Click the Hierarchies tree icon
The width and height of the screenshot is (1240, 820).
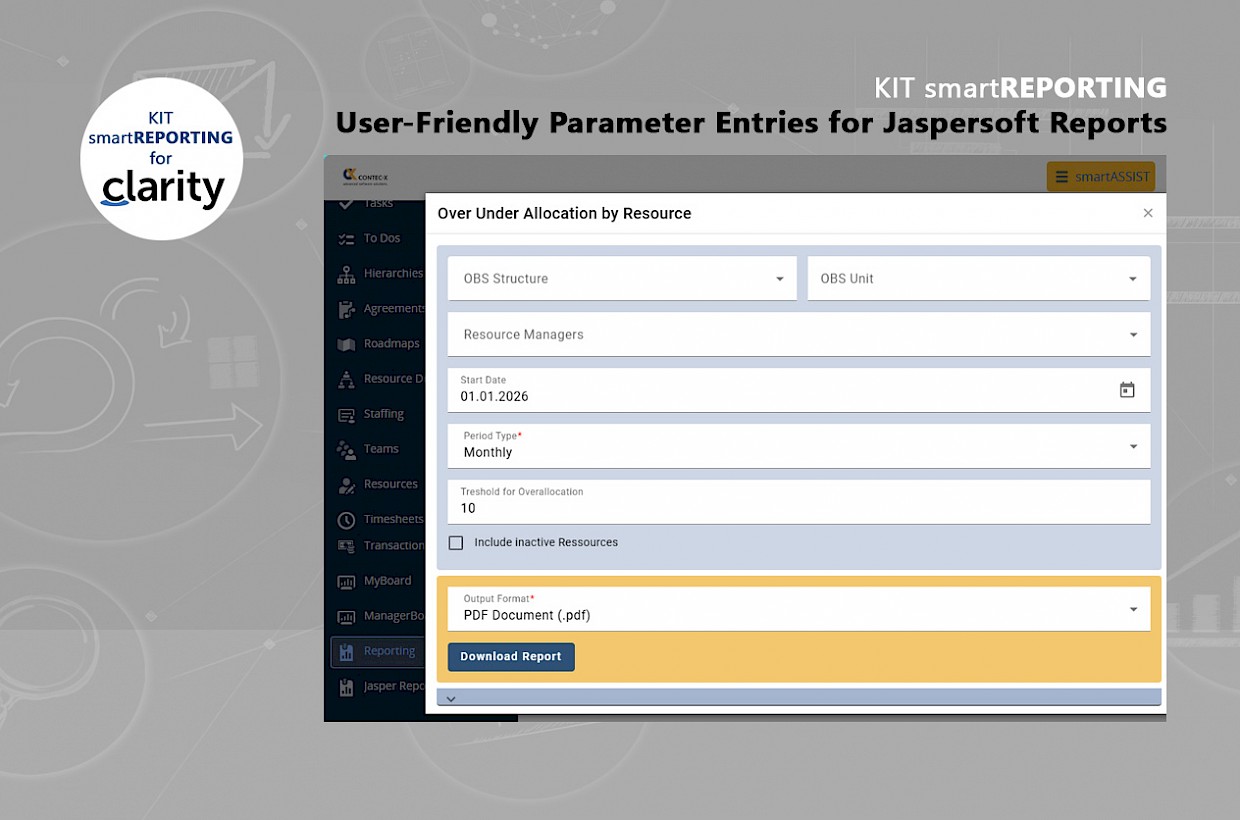(x=346, y=274)
